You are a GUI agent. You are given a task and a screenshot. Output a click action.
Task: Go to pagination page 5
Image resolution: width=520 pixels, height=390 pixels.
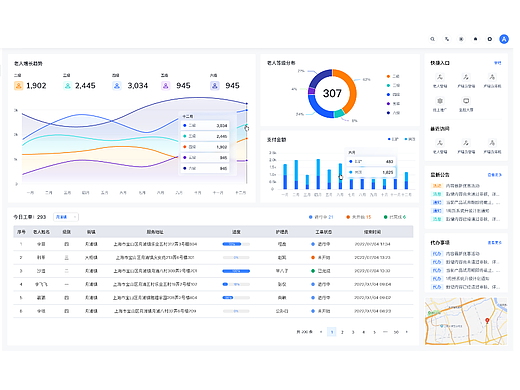(x=375, y=332)
